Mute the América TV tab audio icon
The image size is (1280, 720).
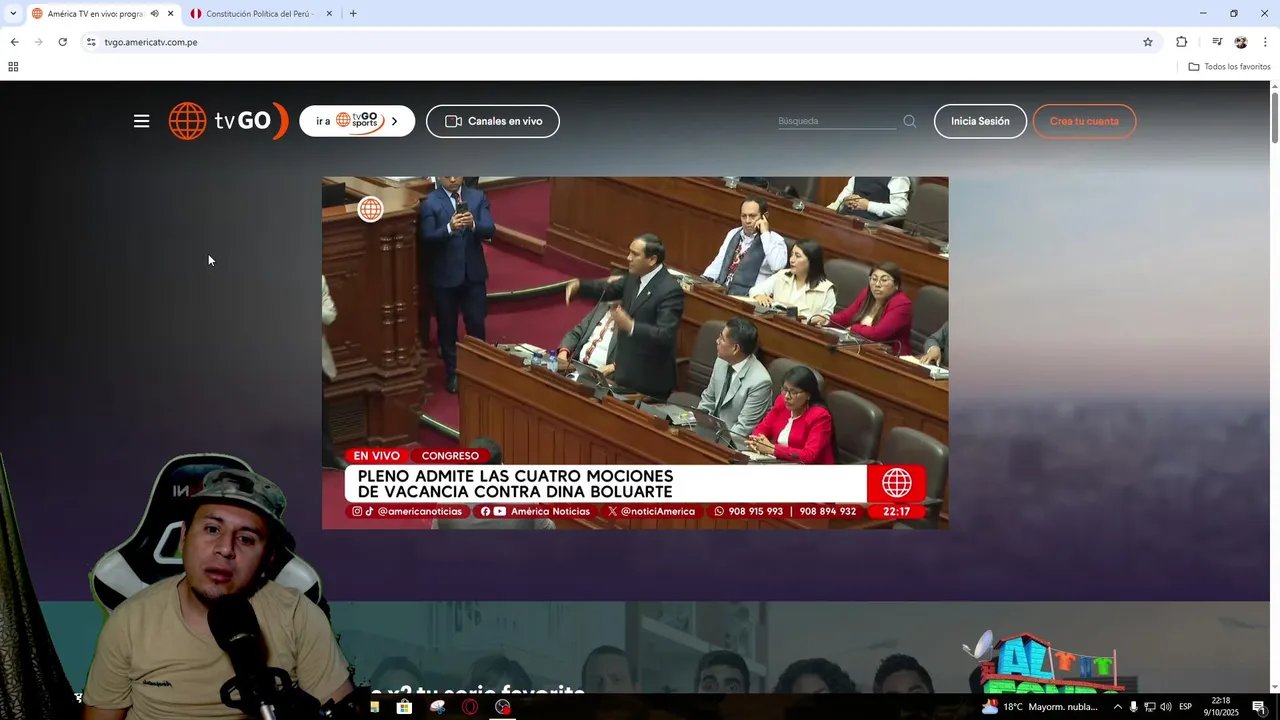click(x=154, y=14)
